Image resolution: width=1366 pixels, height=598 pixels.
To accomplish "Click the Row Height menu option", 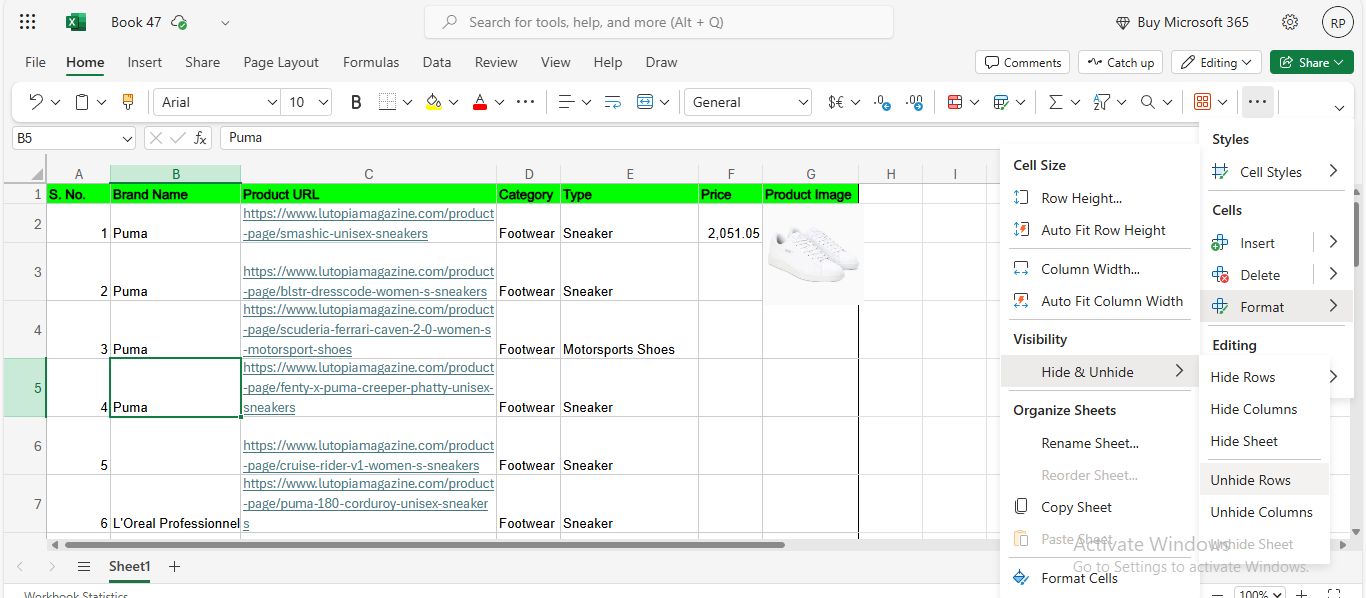I will [1081, 198].
